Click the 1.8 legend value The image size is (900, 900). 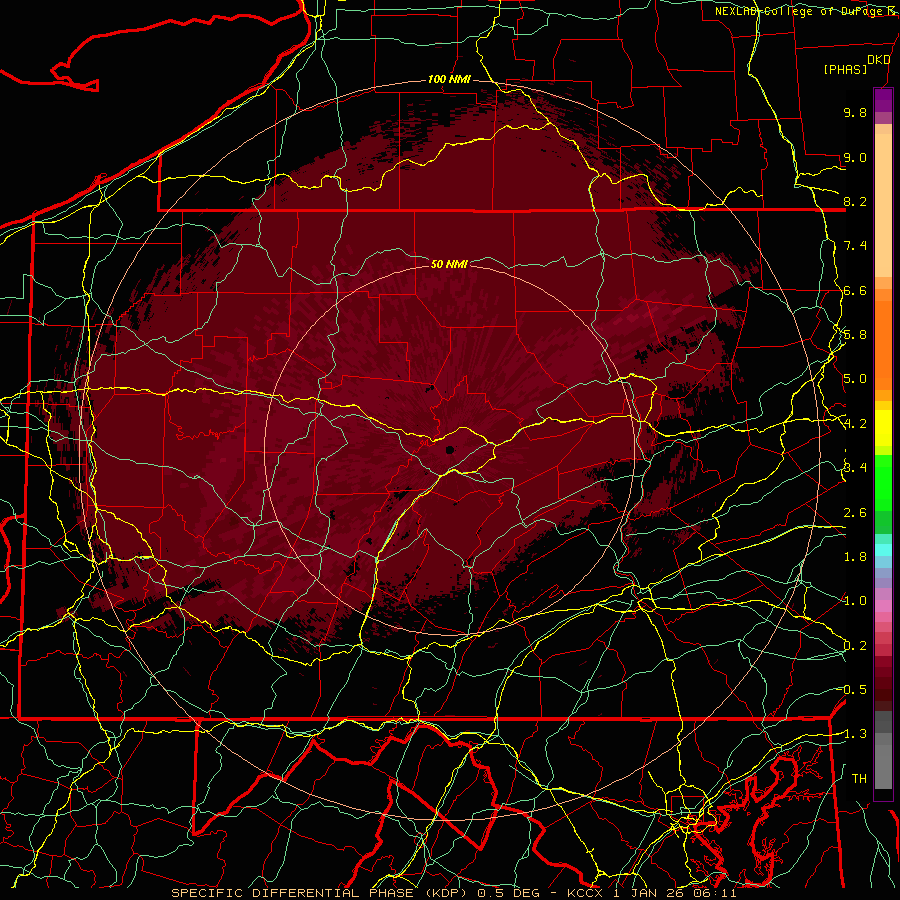[855, 557]
